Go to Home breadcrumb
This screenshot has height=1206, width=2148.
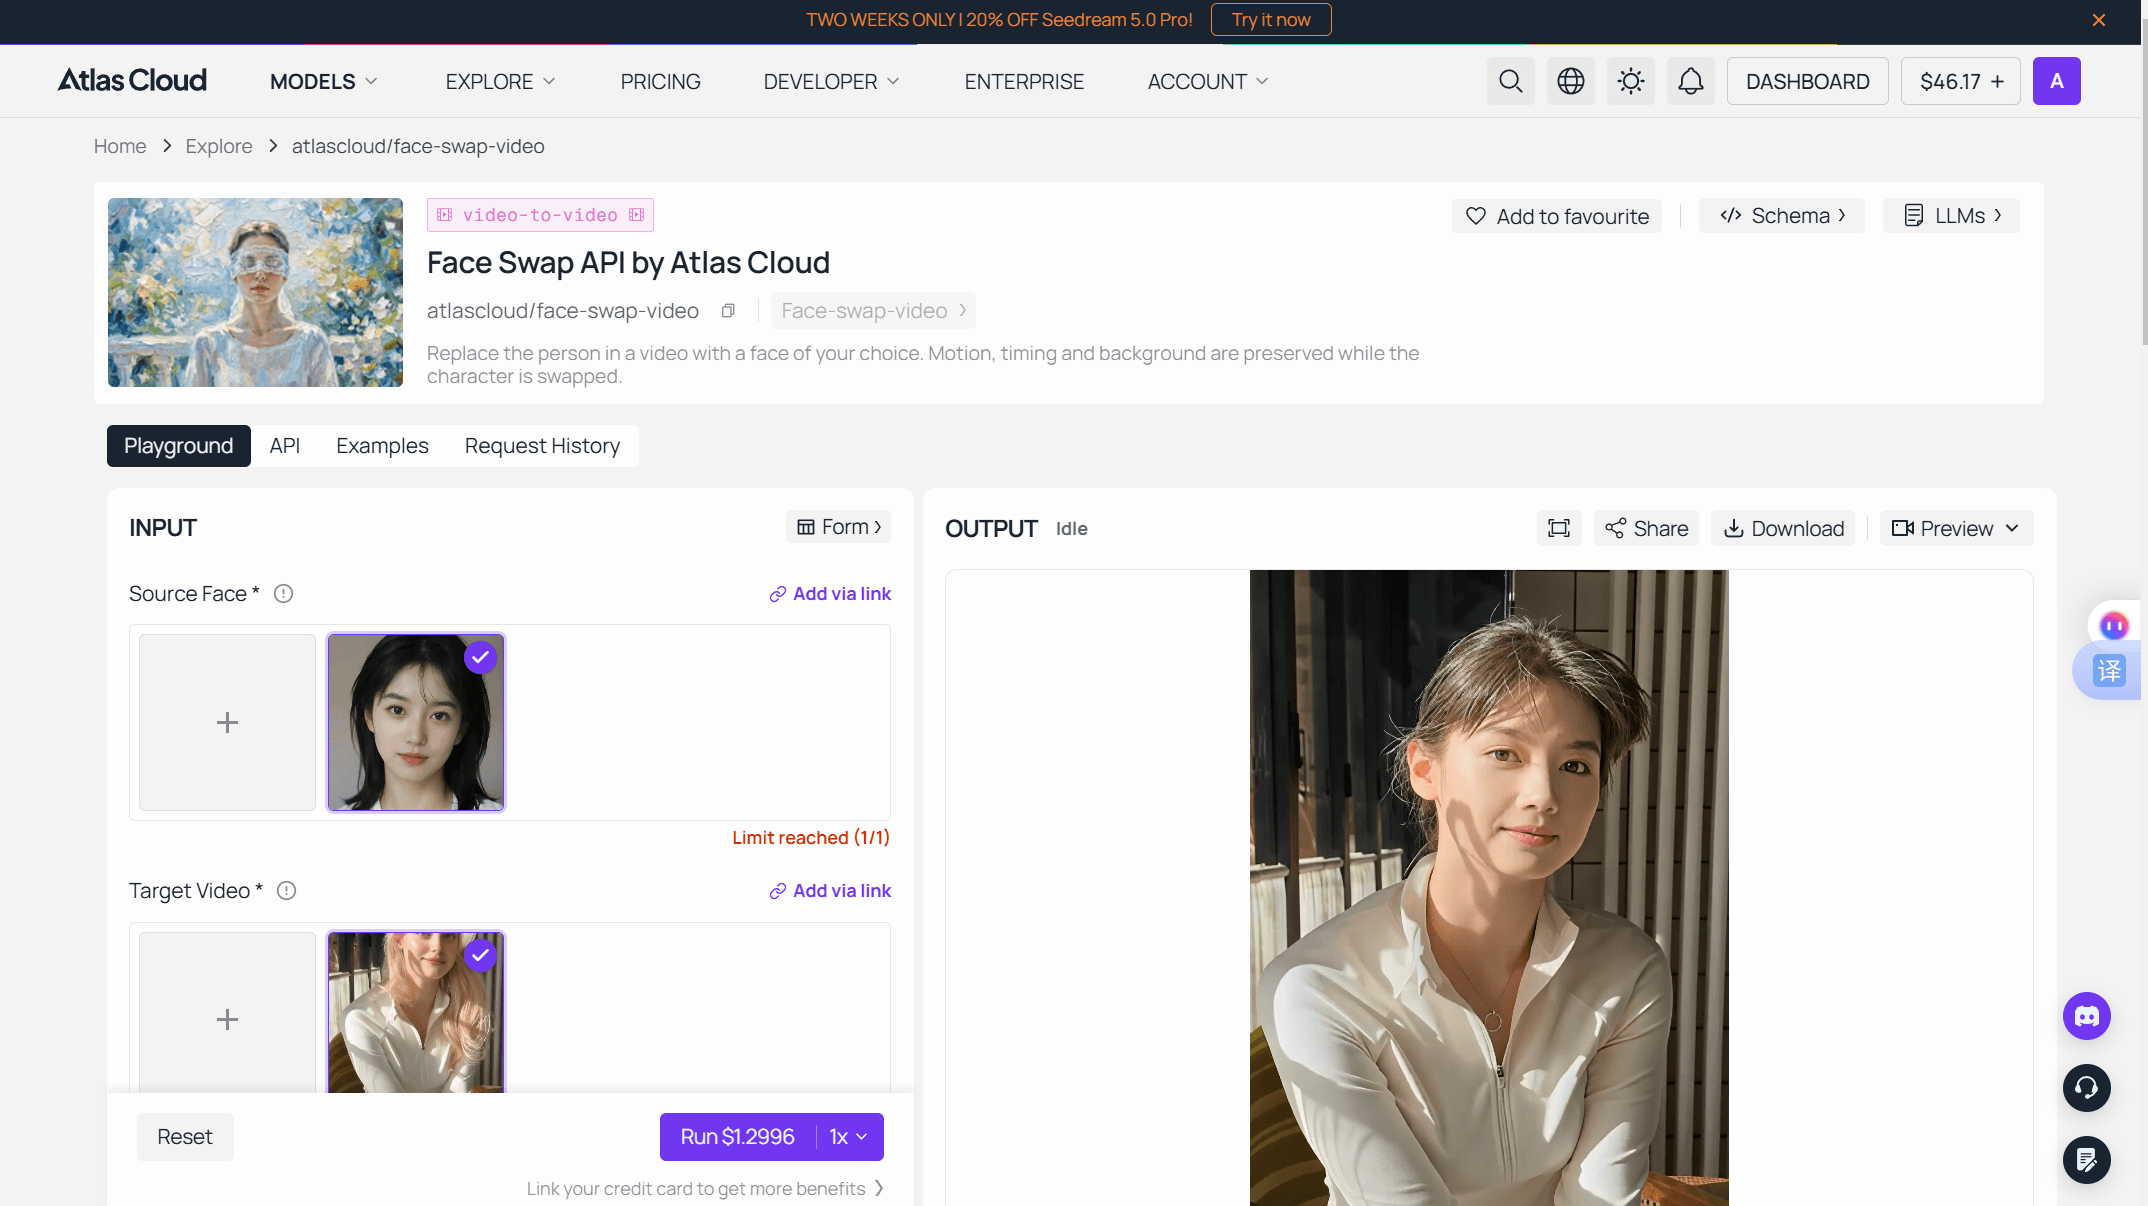(120, 146)
